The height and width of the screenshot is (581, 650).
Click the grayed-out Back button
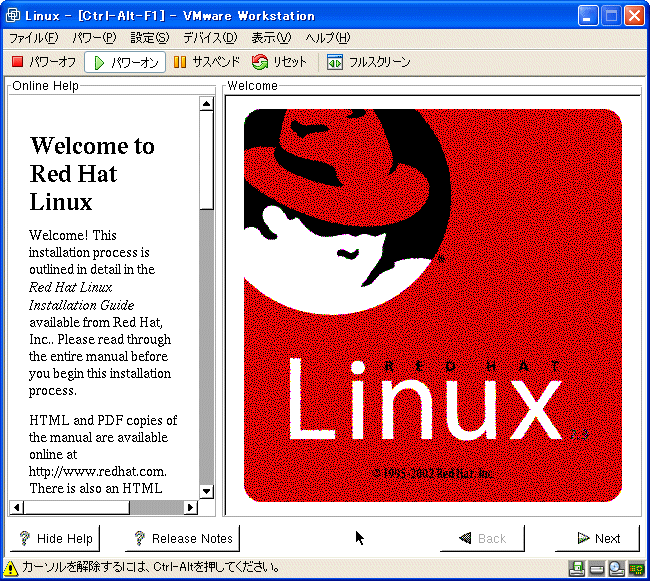pyautogui.click(x=482, y=538)
